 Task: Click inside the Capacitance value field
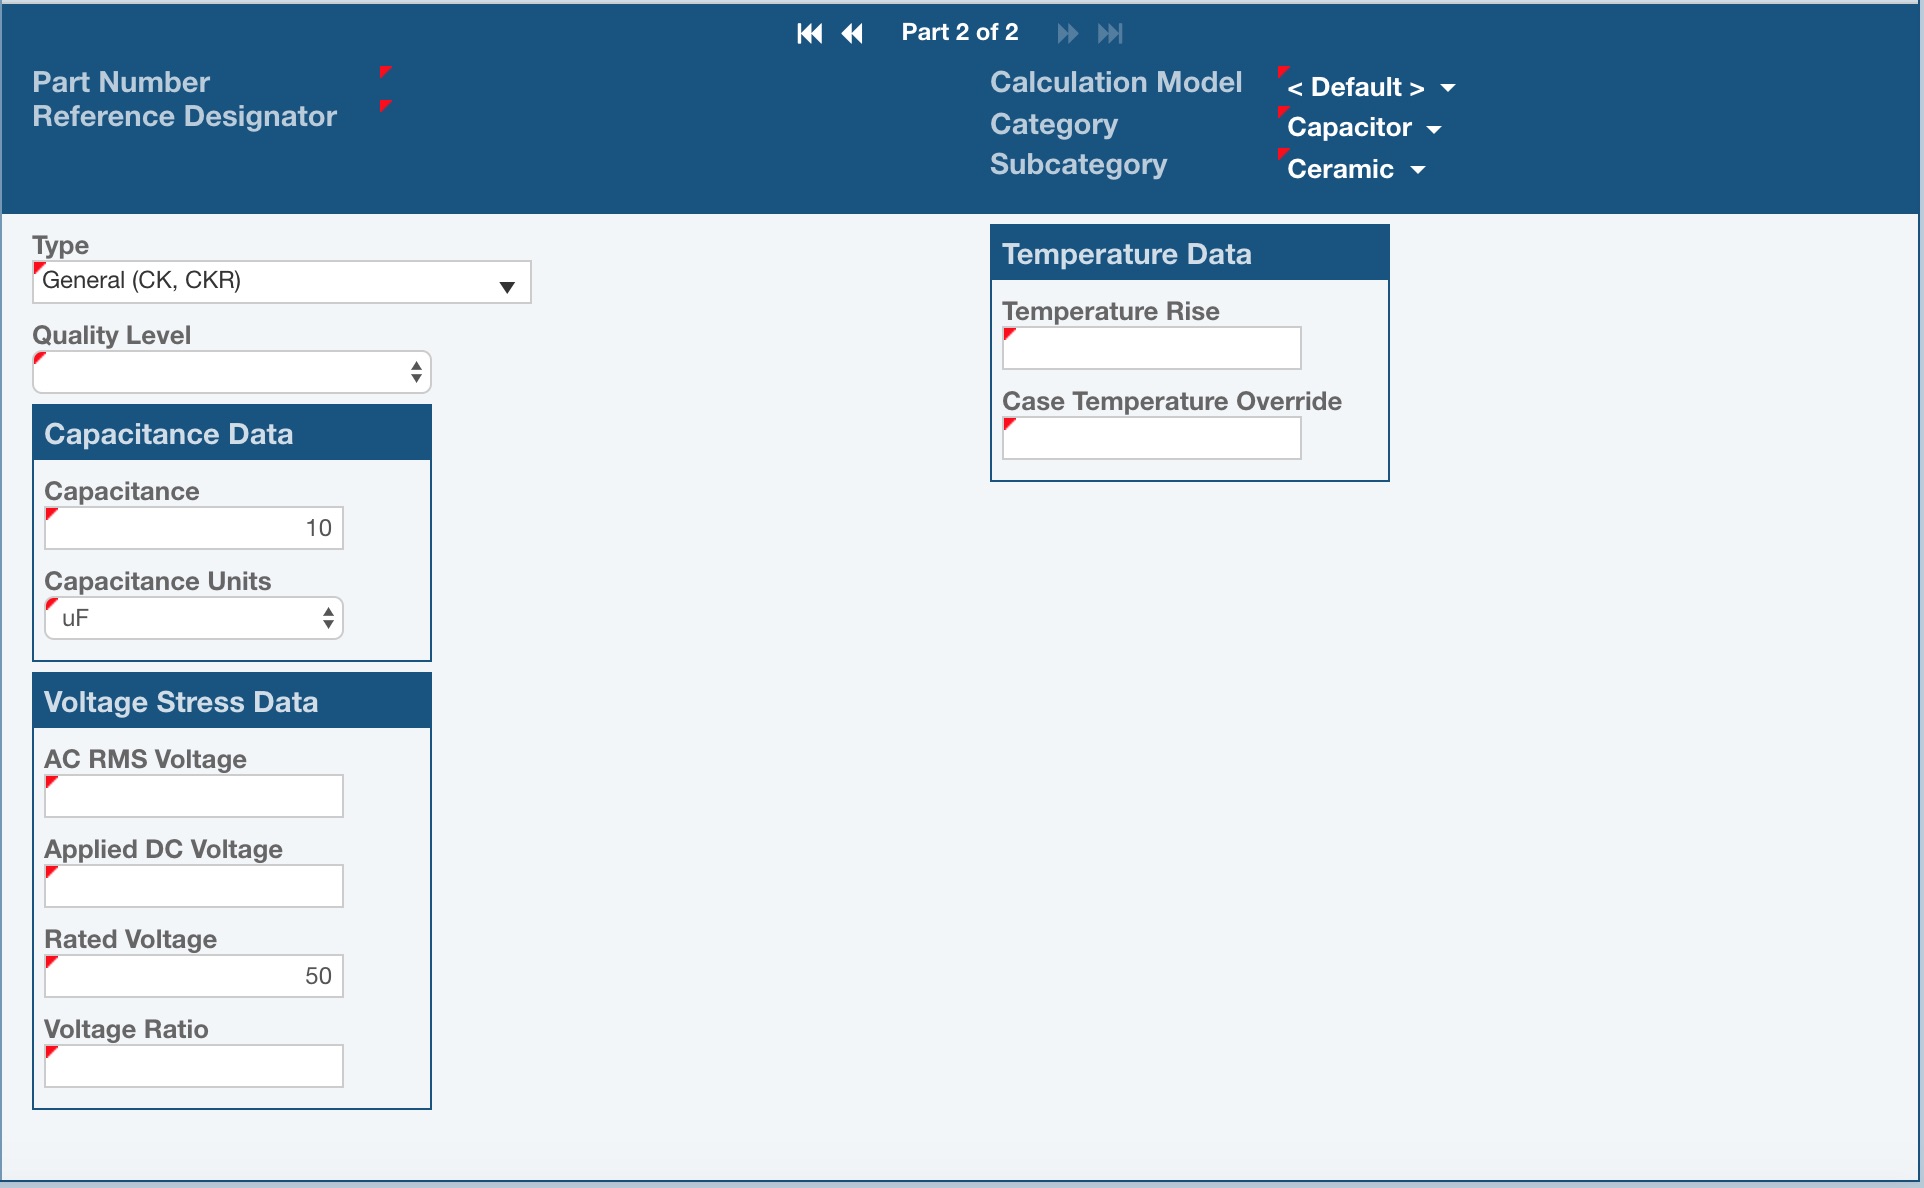coord(193,528)
